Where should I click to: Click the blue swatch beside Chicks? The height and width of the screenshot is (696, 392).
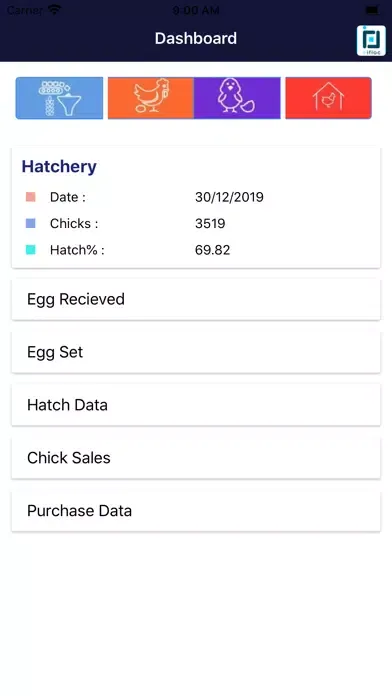coord(31,223)
